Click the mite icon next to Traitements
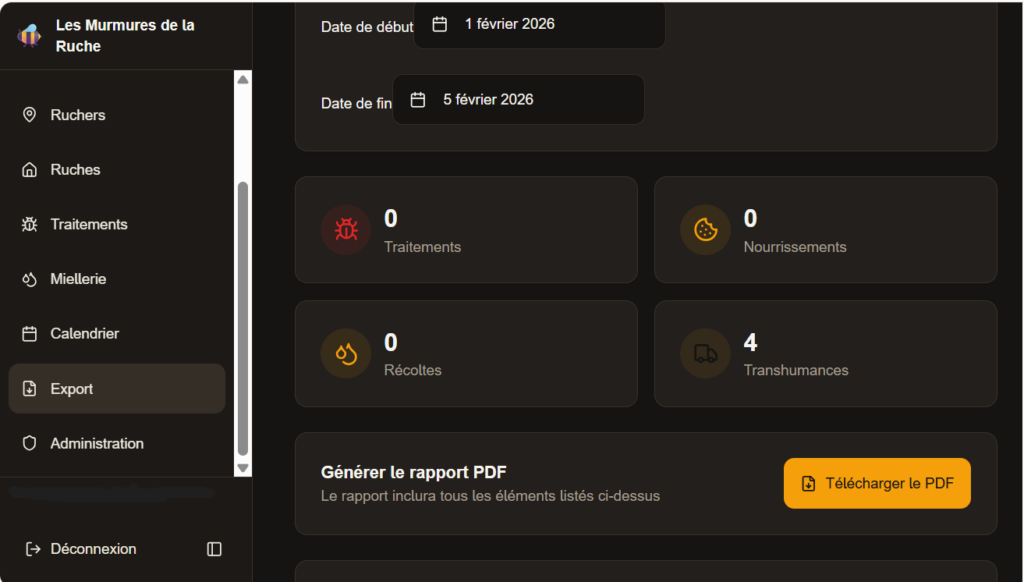 [30, 224]
